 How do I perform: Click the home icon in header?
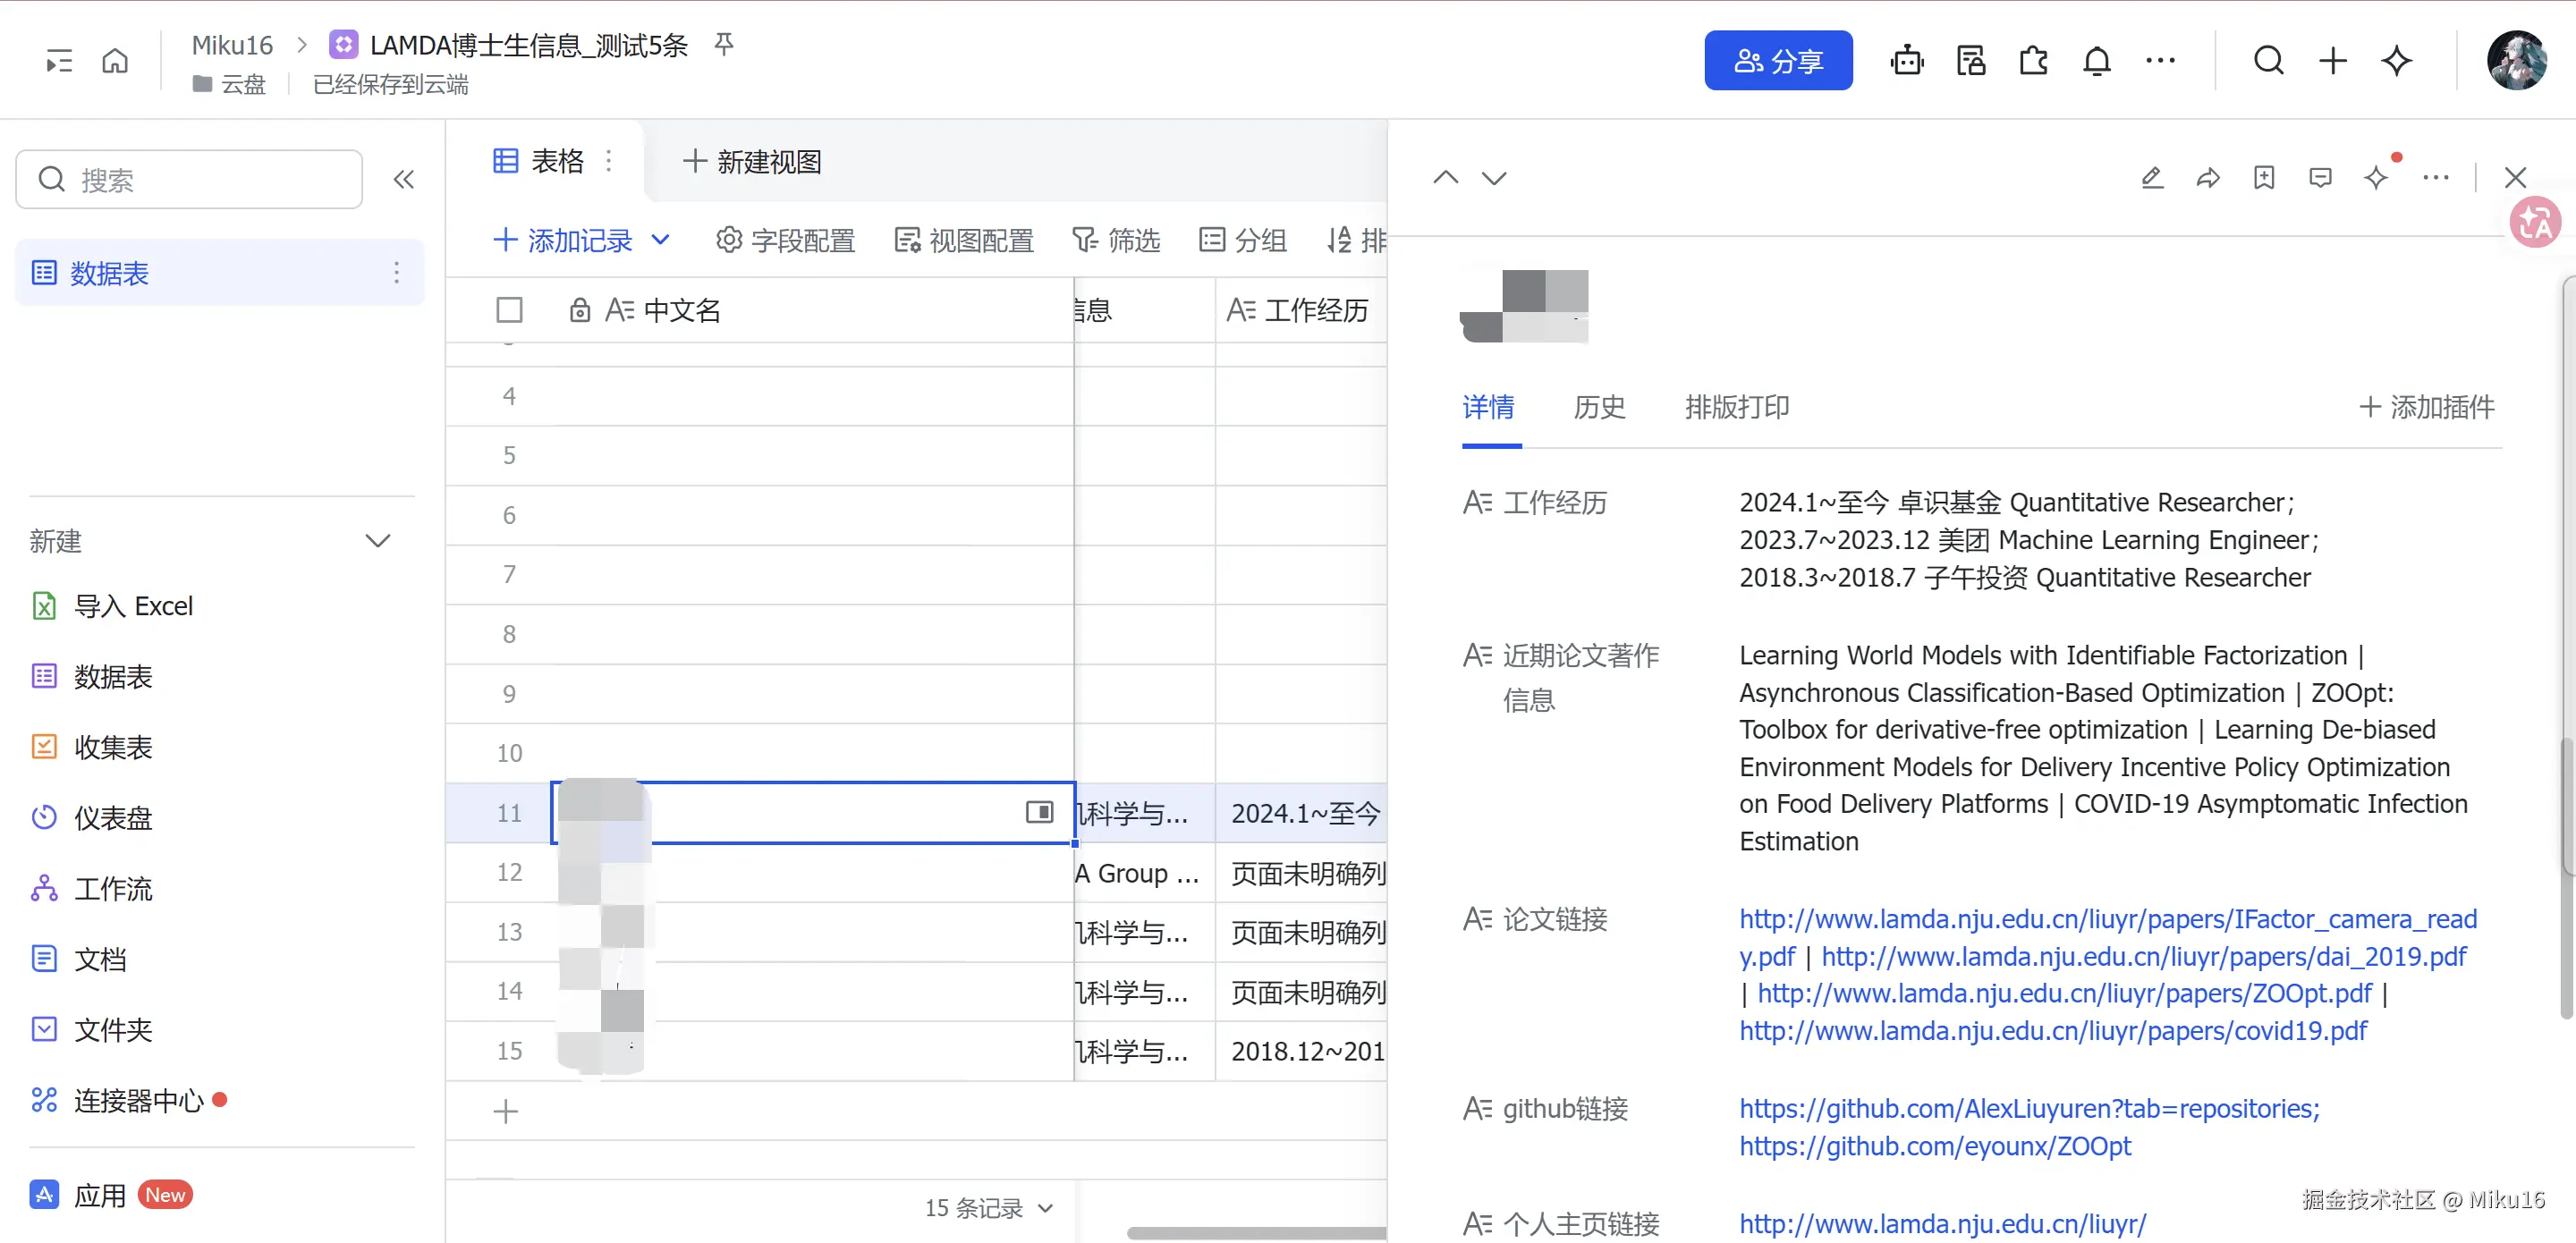click(x=115, y=61)
